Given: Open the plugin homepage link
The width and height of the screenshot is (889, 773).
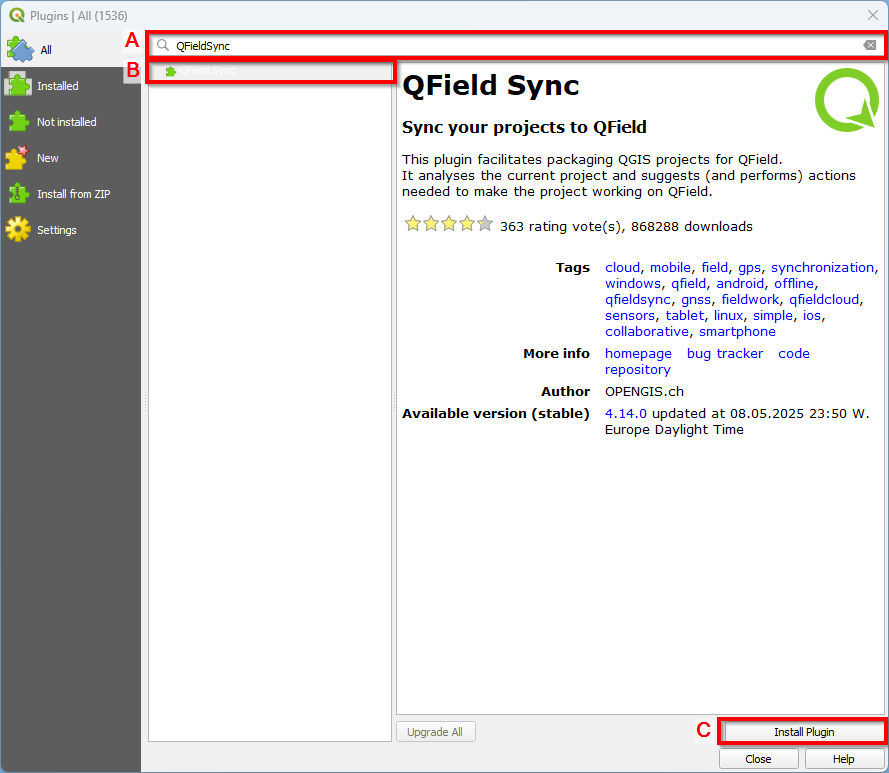Looking at the screenshot, I should [638, 354].
